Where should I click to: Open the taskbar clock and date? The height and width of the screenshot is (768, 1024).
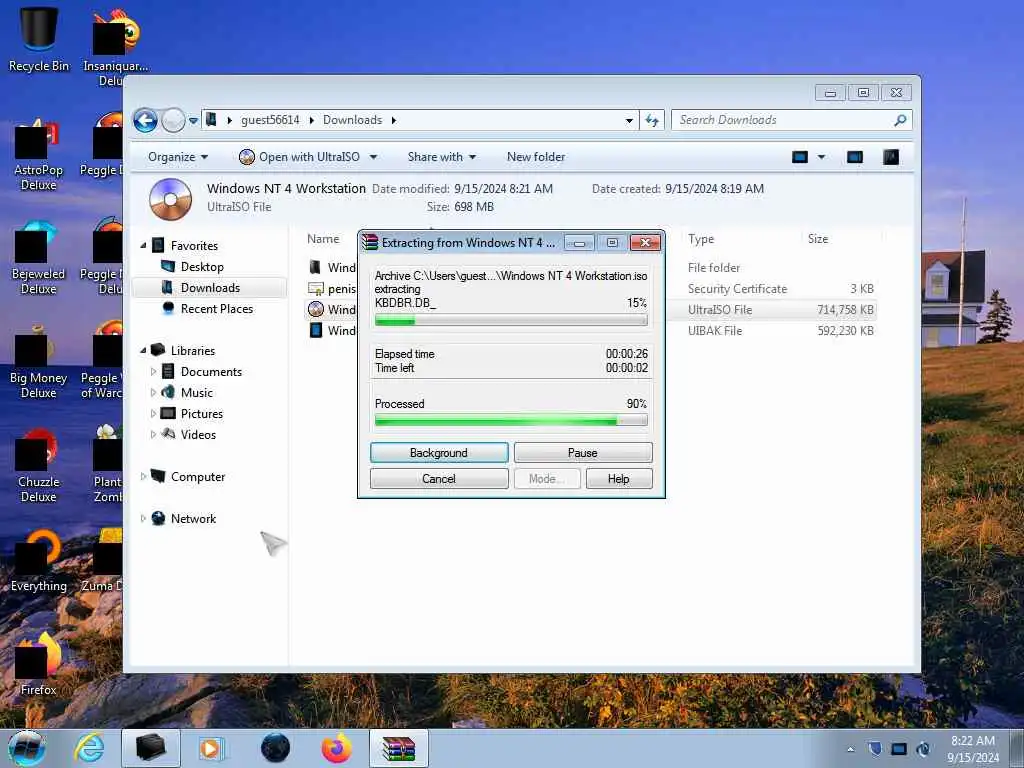point(973,749)
